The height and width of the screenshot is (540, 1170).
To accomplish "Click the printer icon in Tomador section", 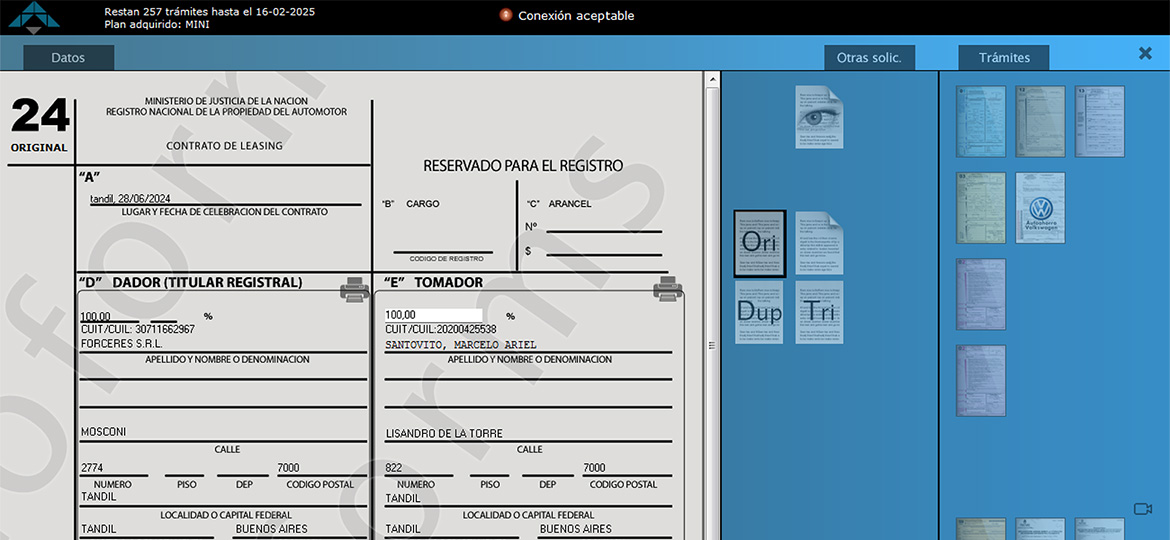I will coord(667,289).
